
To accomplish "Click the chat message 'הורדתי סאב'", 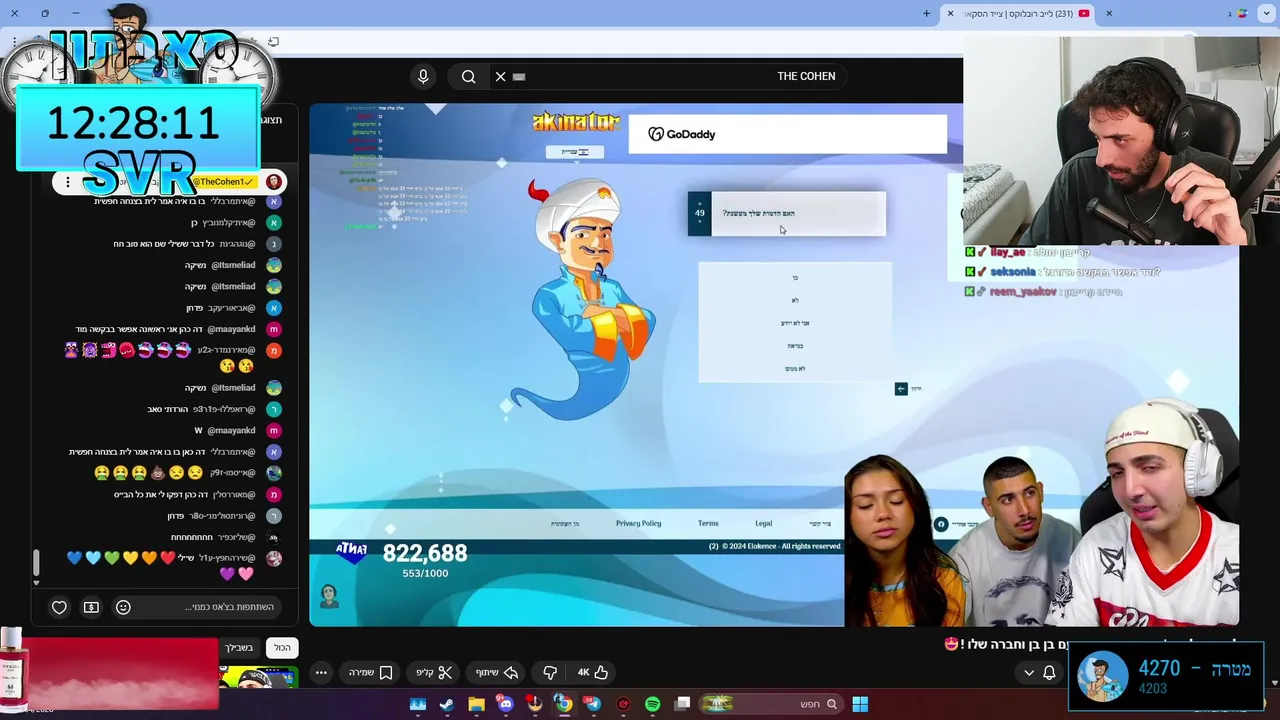I will click(168, 409).
